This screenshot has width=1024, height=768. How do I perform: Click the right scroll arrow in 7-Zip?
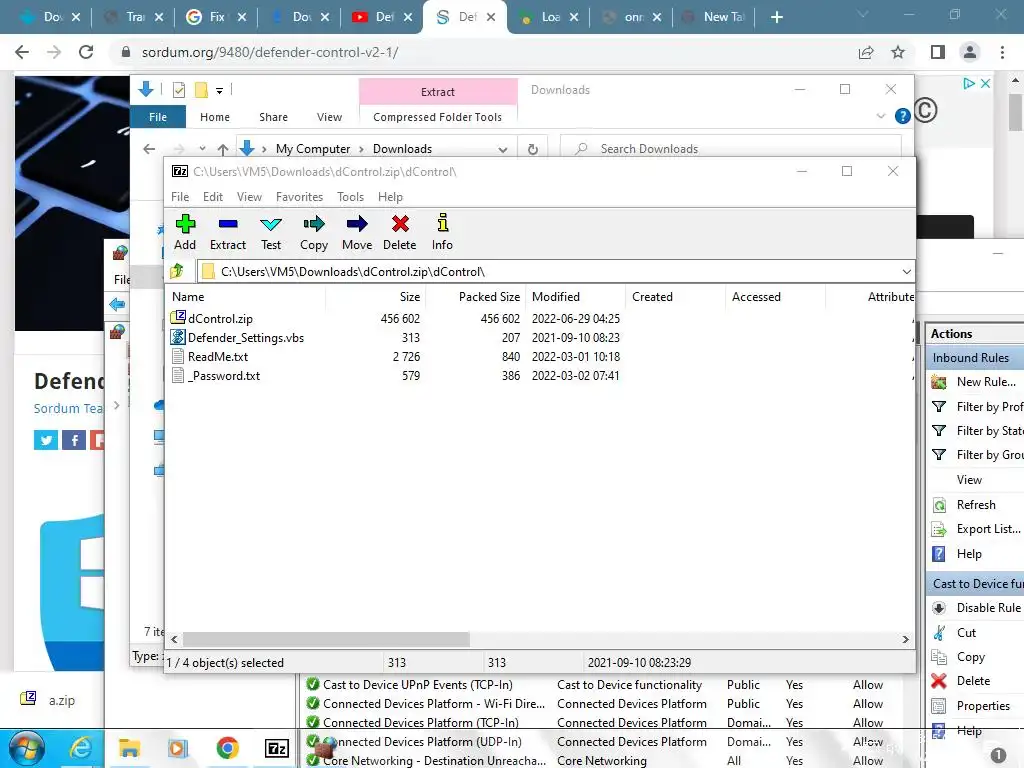(x=905, y=639)
